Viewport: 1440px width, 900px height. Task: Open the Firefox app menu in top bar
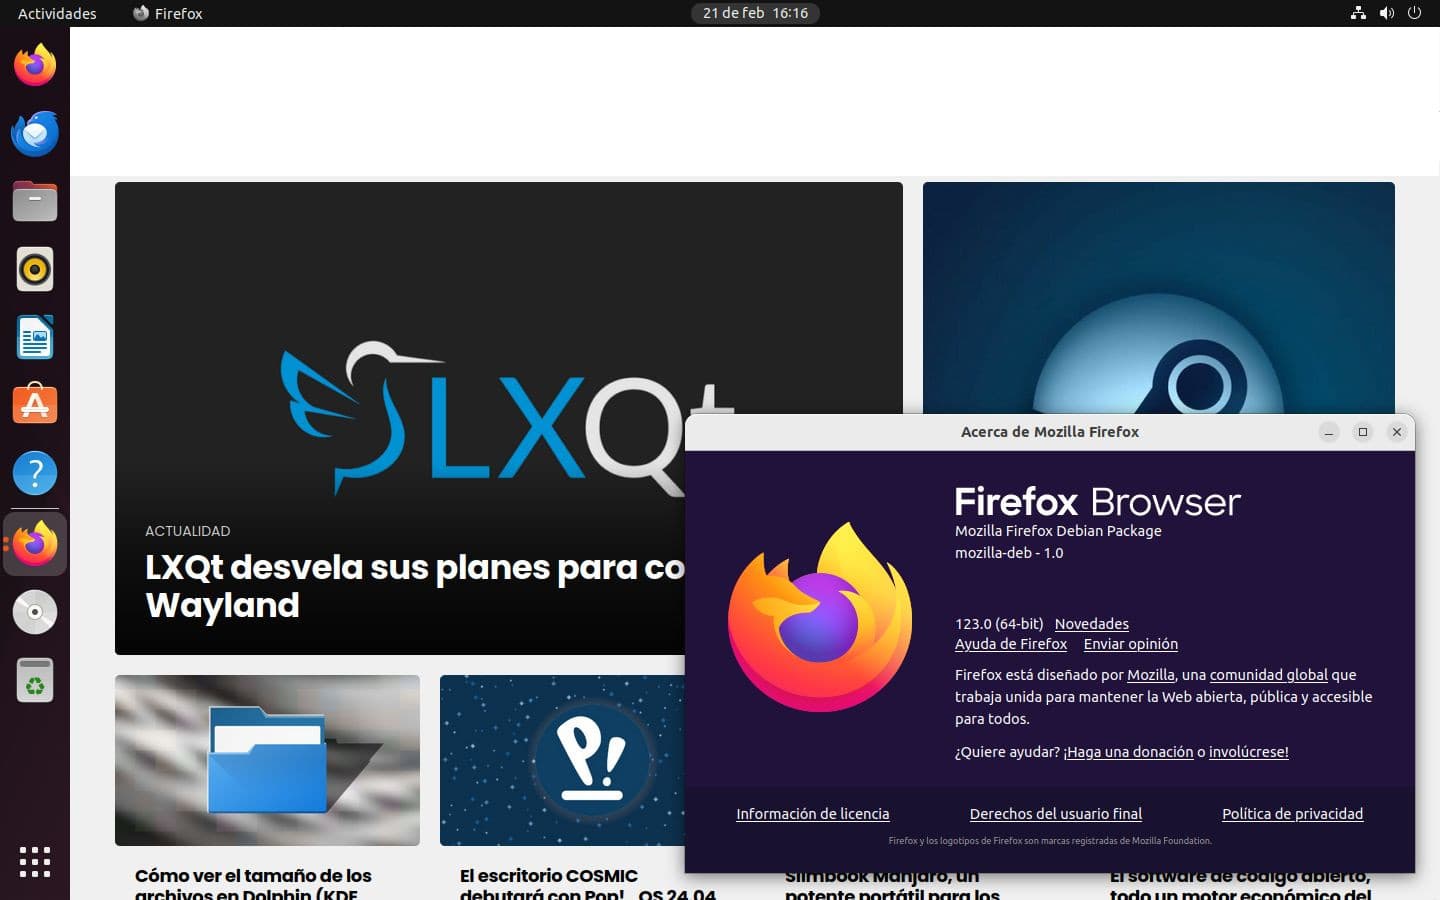tap(168, 13)
